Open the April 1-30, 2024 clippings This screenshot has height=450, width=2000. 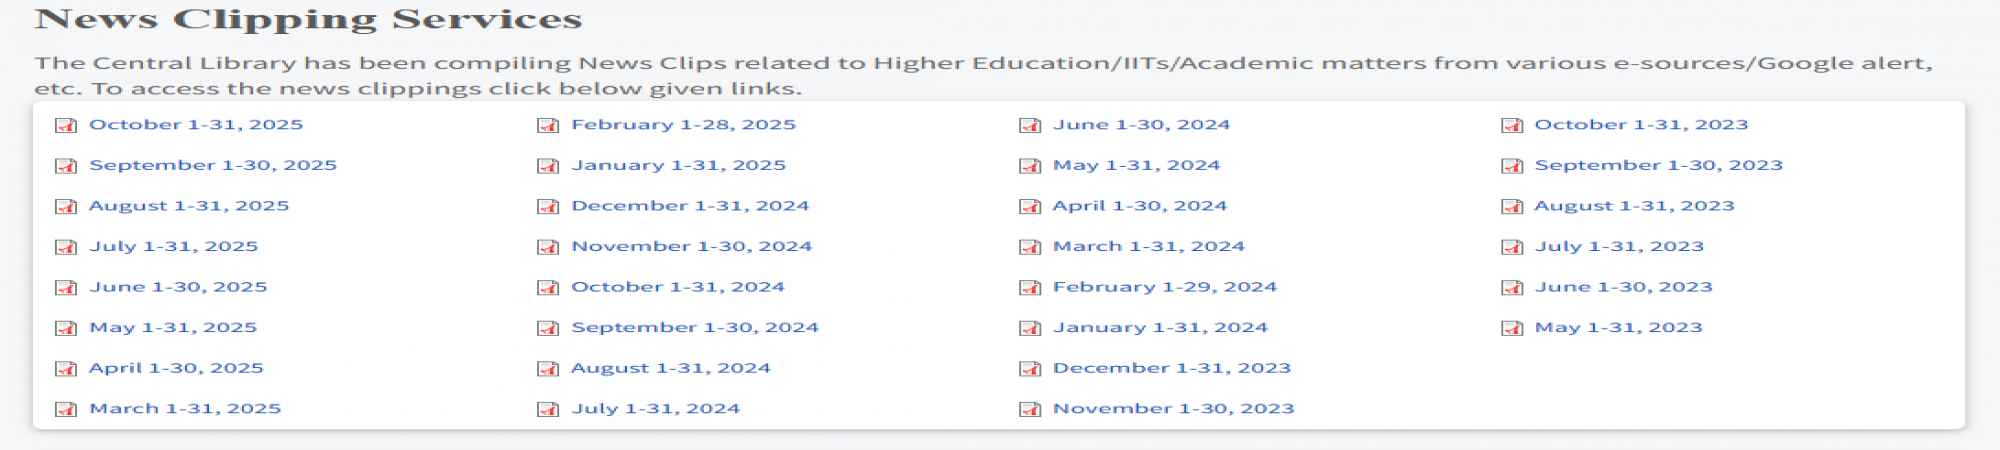click(x=1139, y=206)
